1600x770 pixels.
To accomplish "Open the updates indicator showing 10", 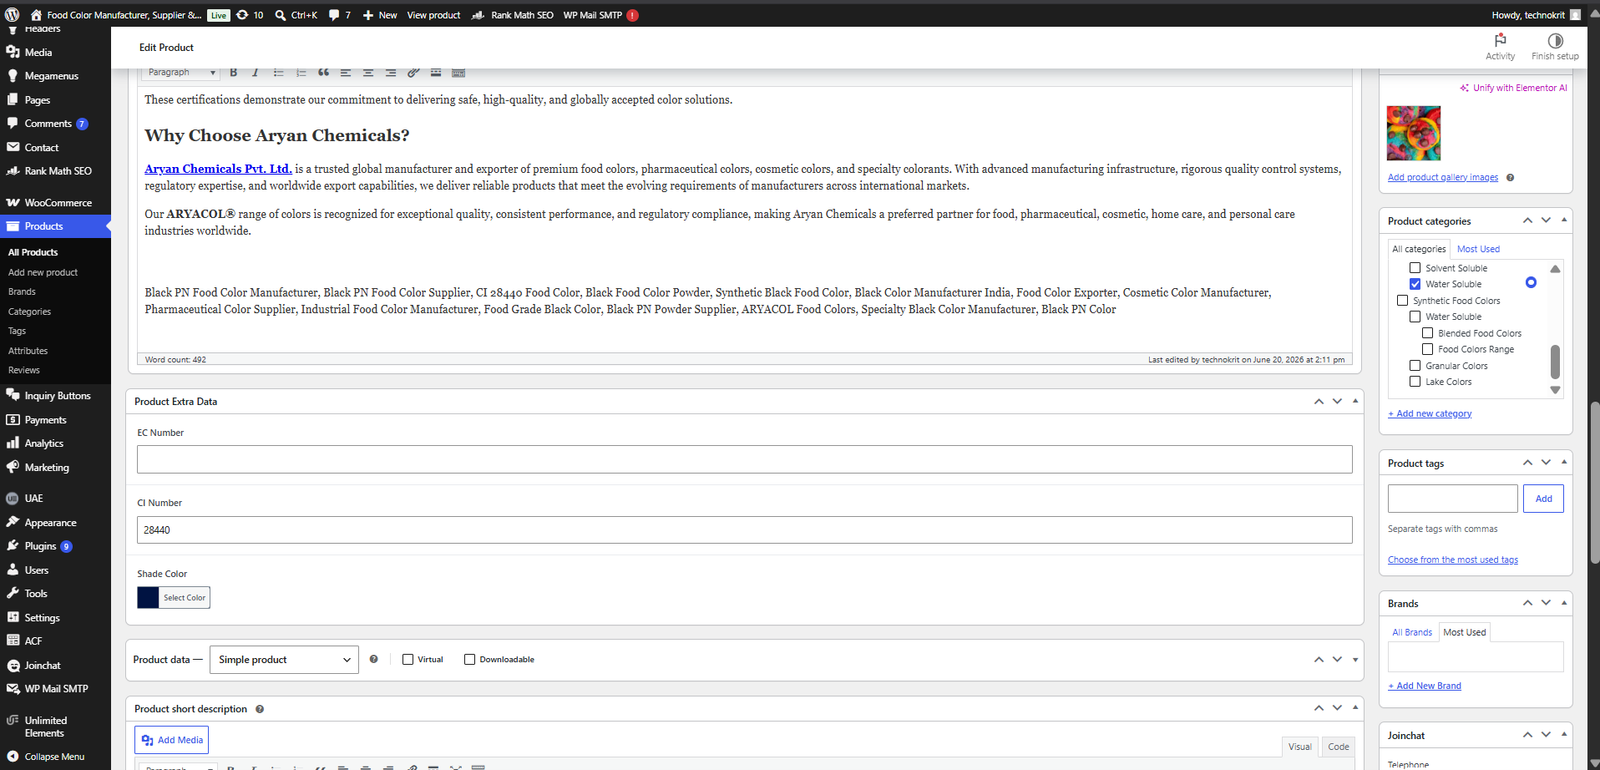I will (x=250, y=15).
